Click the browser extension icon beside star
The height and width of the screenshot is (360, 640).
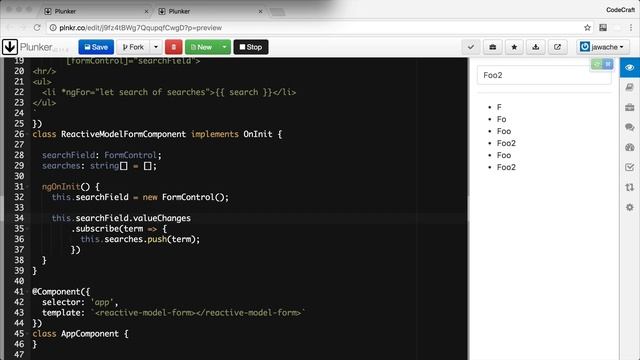click(x=603, y=28)
